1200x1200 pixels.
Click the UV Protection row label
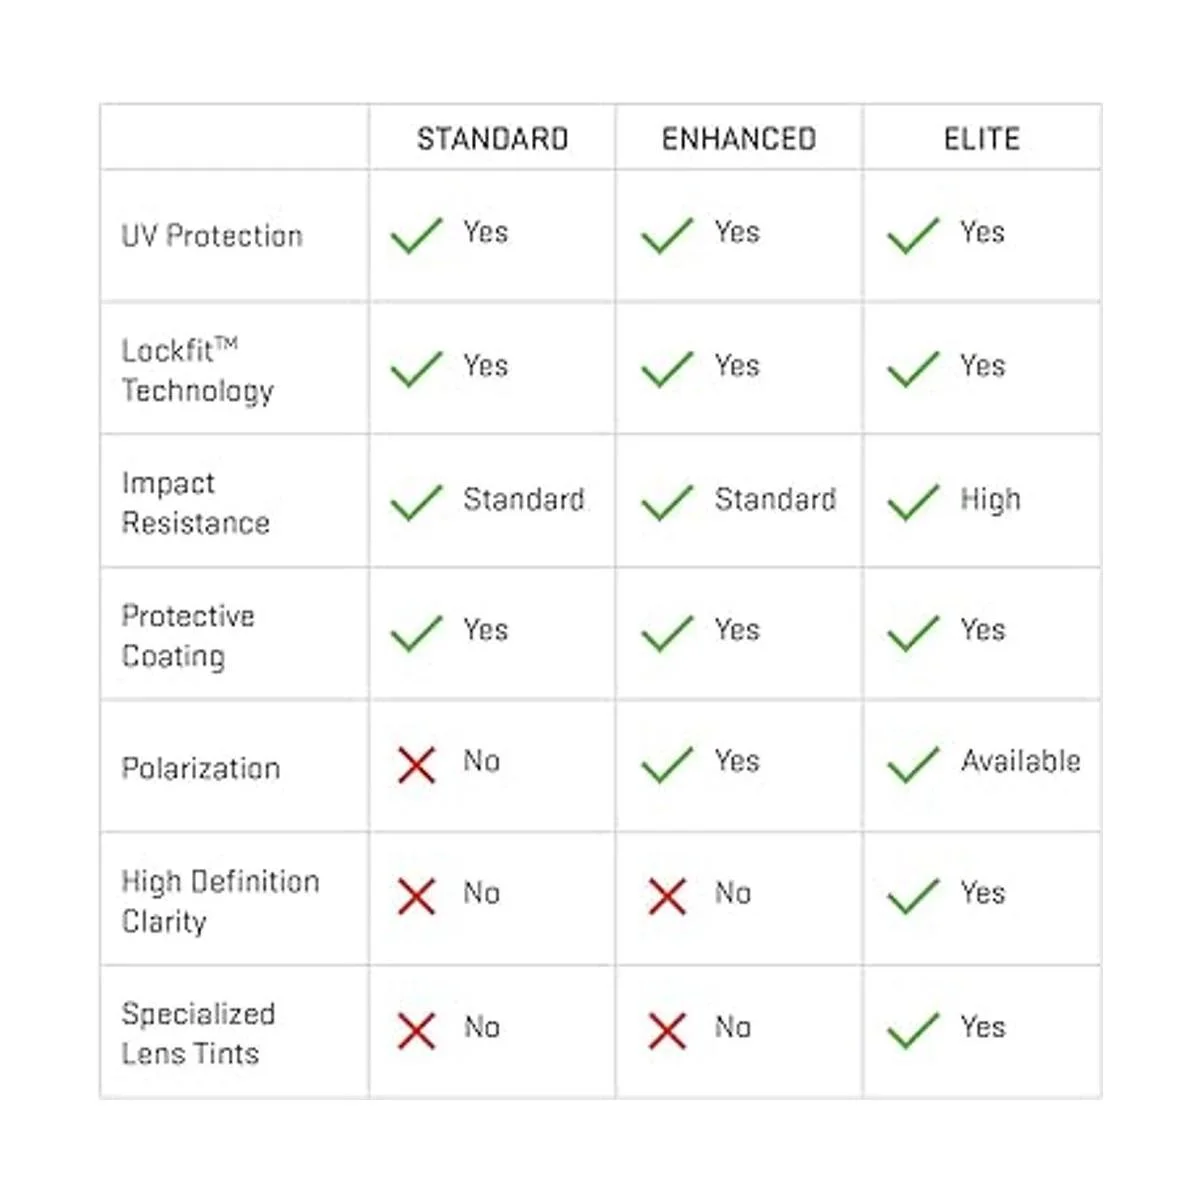coord(212,236)
